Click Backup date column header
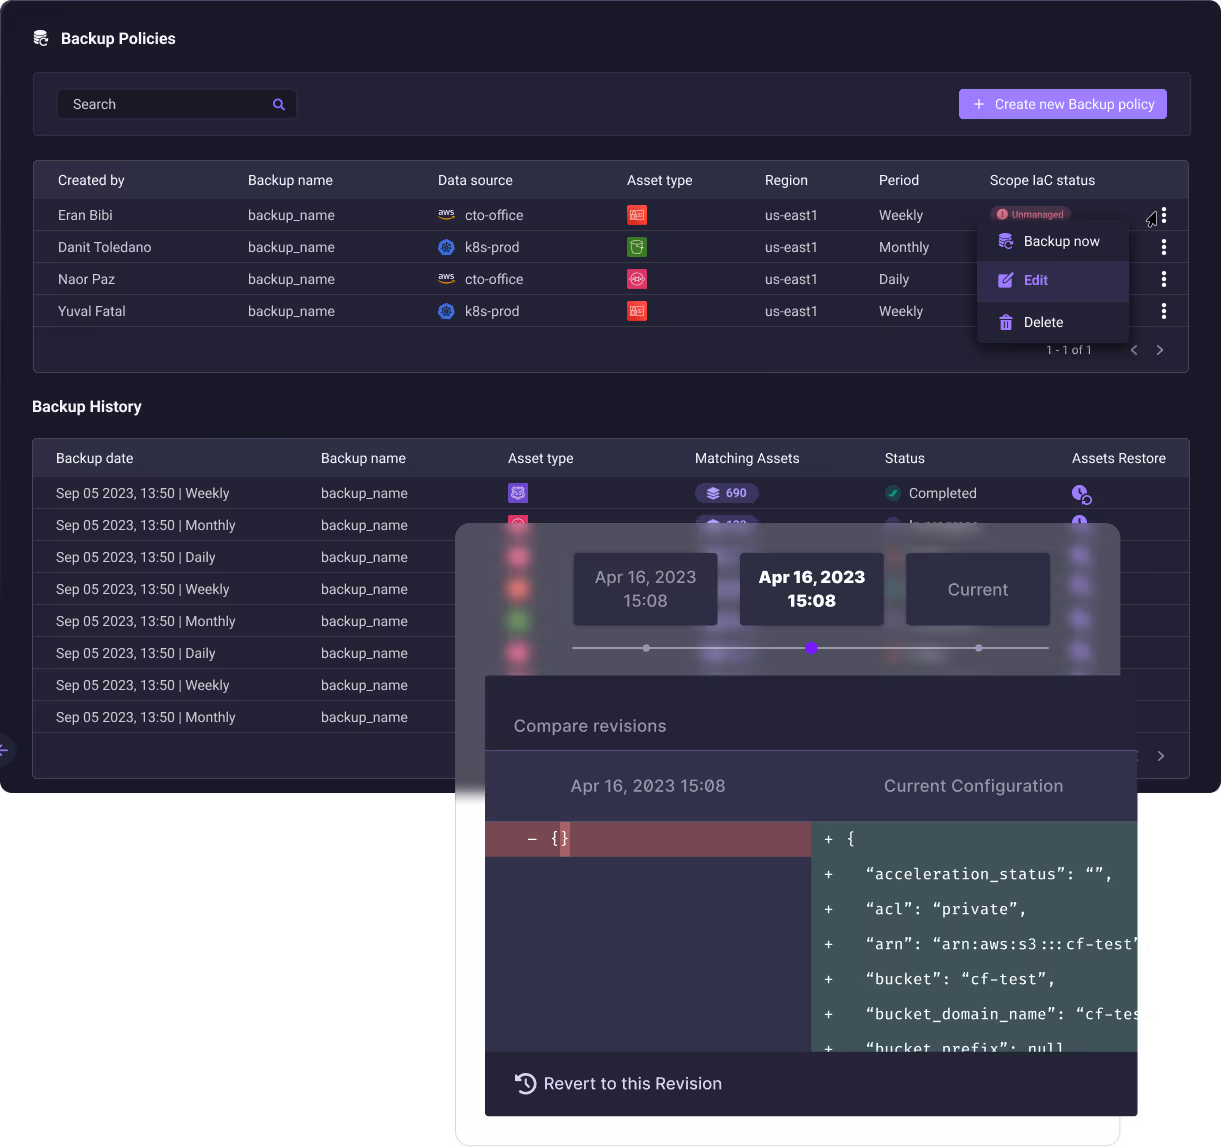This screenshot has height=1147, width=1221. coord(94,458)
